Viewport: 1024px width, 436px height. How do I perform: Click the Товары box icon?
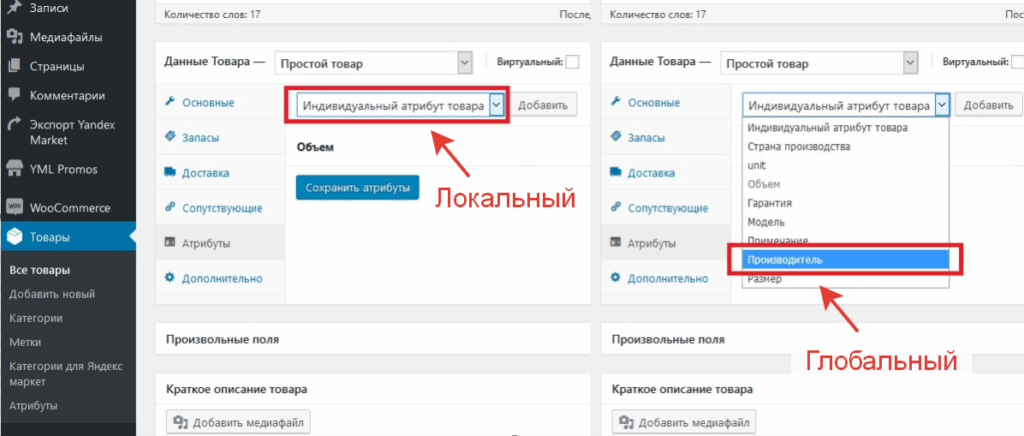pos(15,237)
